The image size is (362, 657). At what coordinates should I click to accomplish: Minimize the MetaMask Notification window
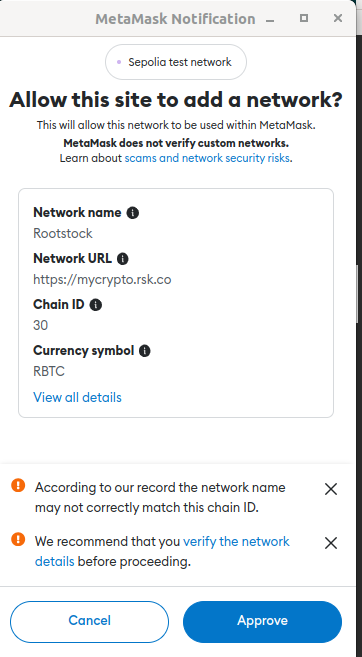[270, 19]
